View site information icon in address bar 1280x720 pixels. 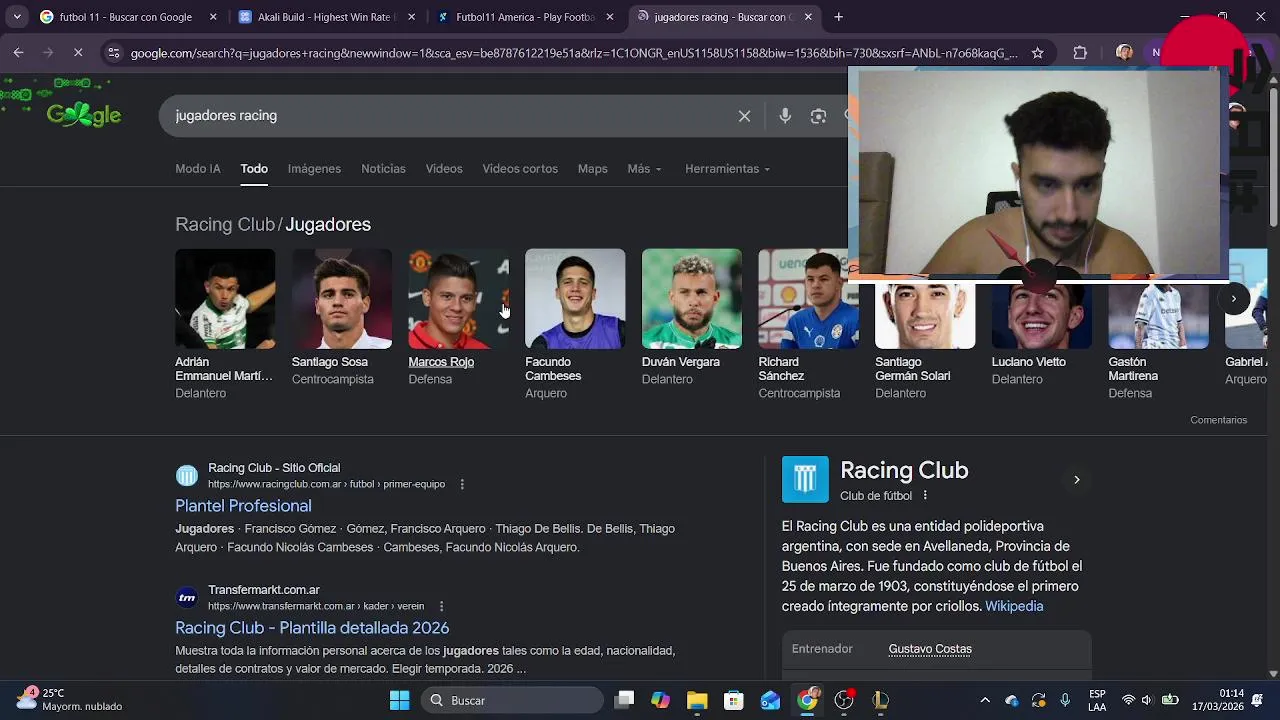(114, 53)
